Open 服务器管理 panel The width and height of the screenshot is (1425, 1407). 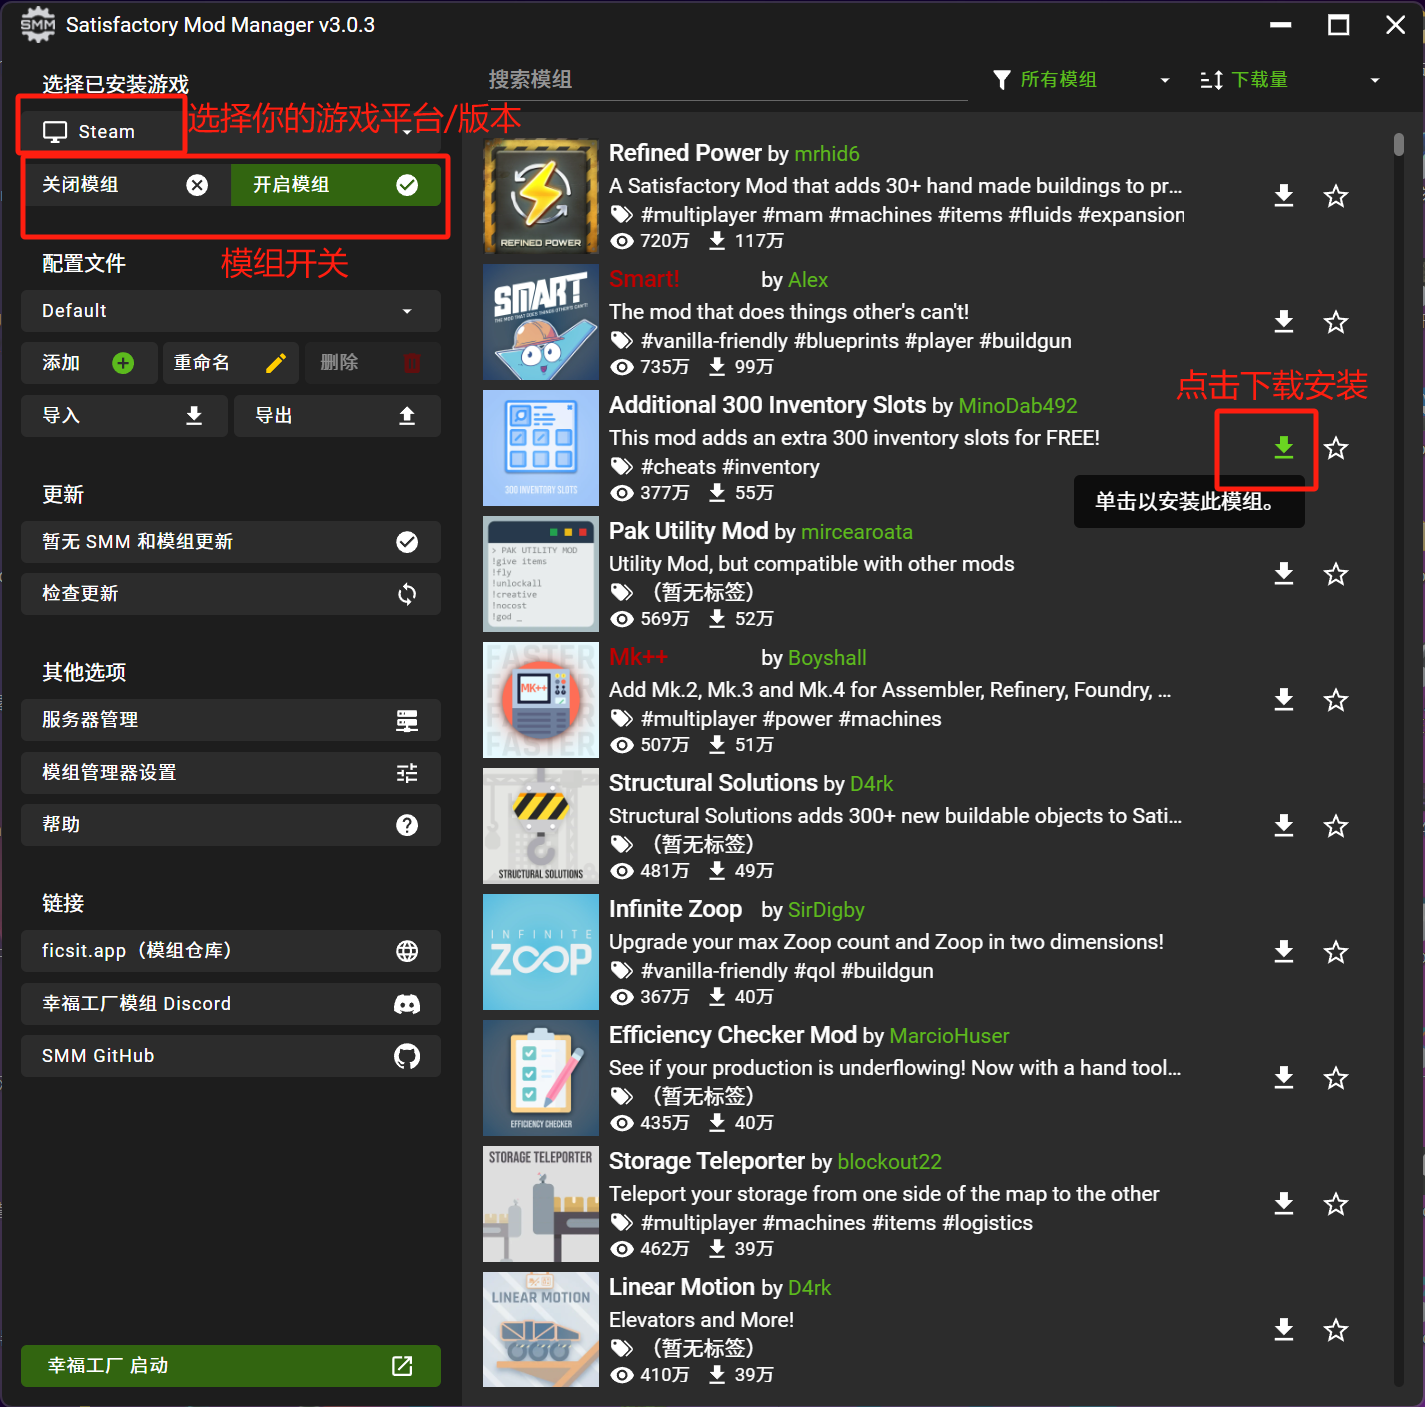230,720
